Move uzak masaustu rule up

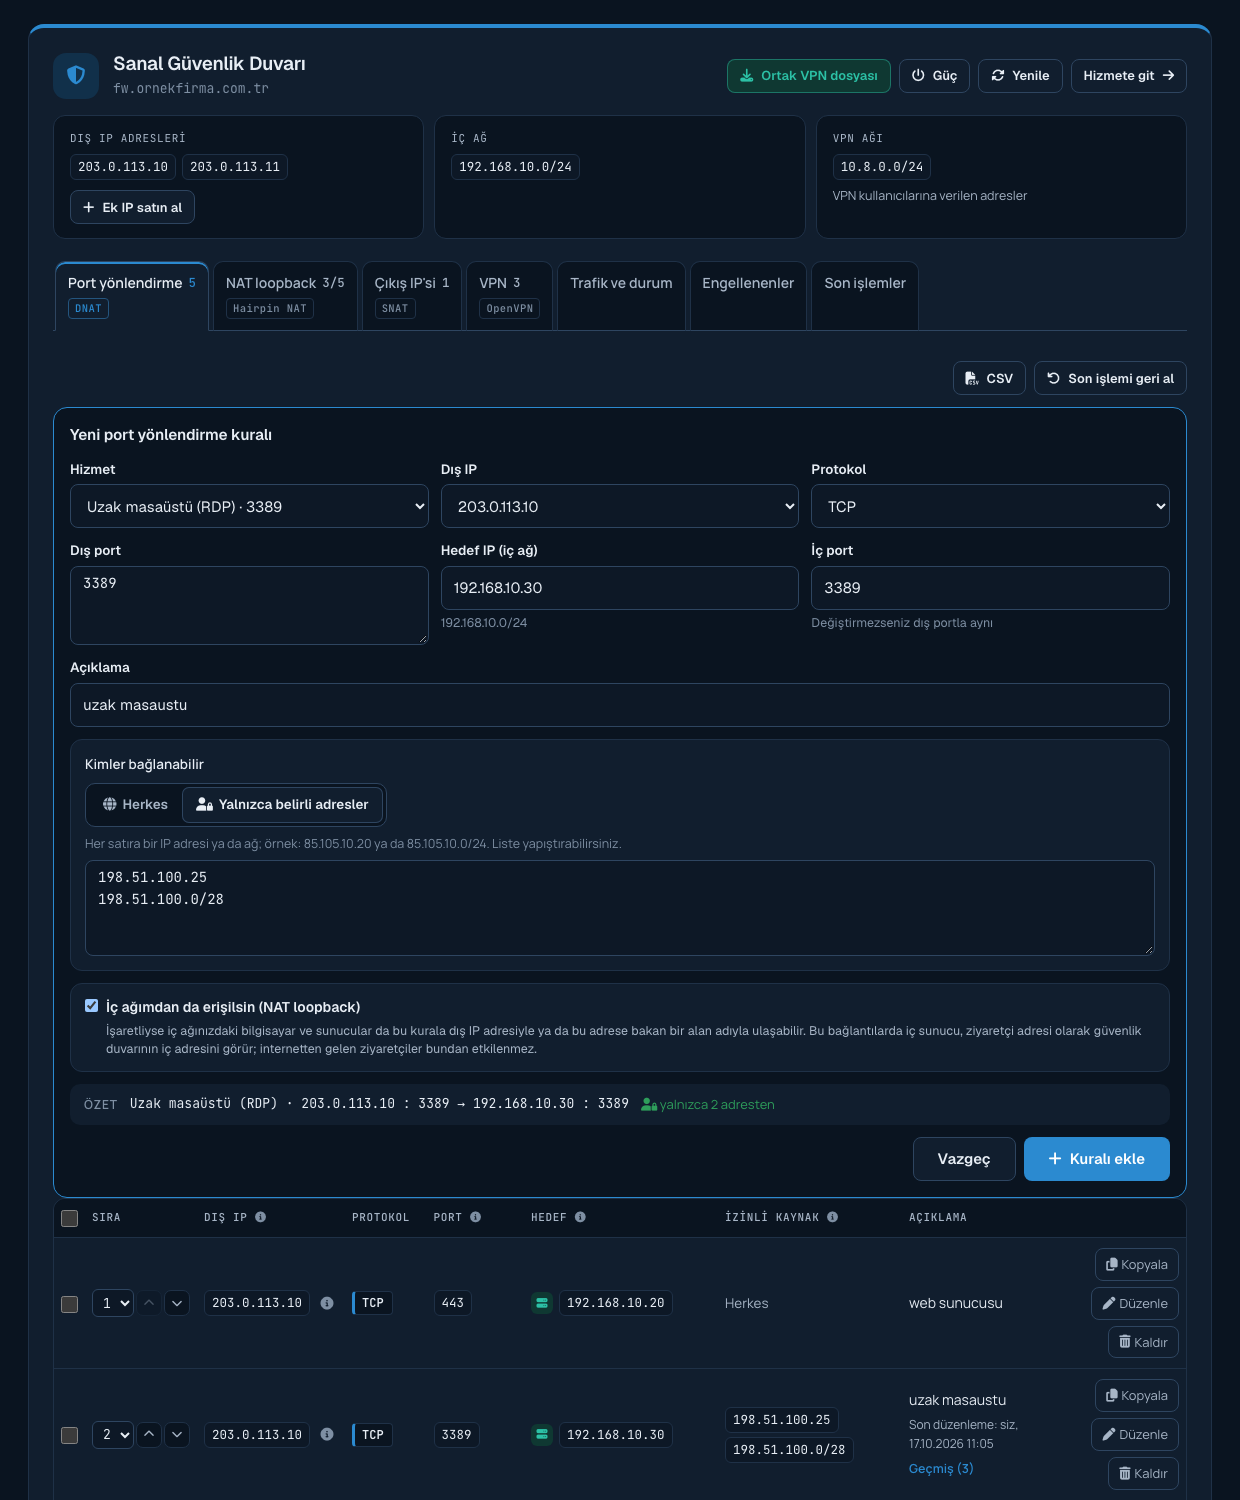click(x=149, y=1434)
